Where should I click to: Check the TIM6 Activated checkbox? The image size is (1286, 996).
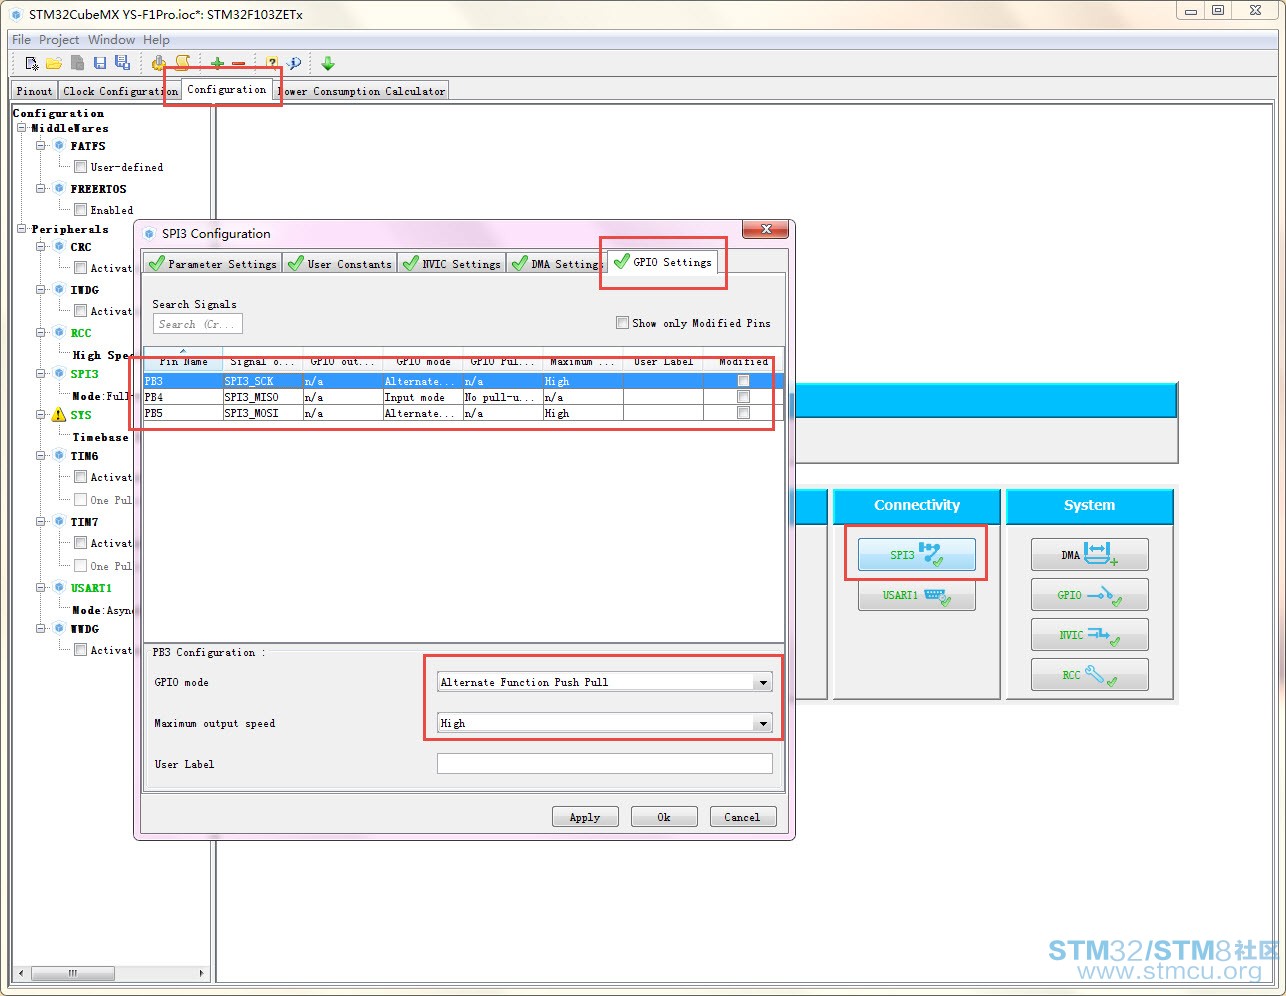tap(80, 476)
